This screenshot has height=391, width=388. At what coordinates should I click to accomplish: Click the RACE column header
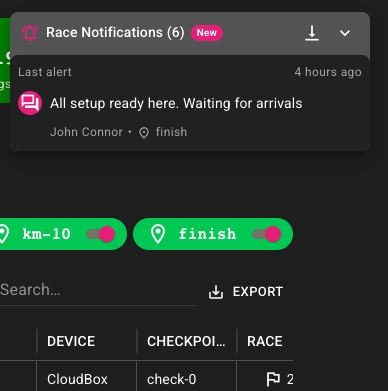click(x=264, y=341)
